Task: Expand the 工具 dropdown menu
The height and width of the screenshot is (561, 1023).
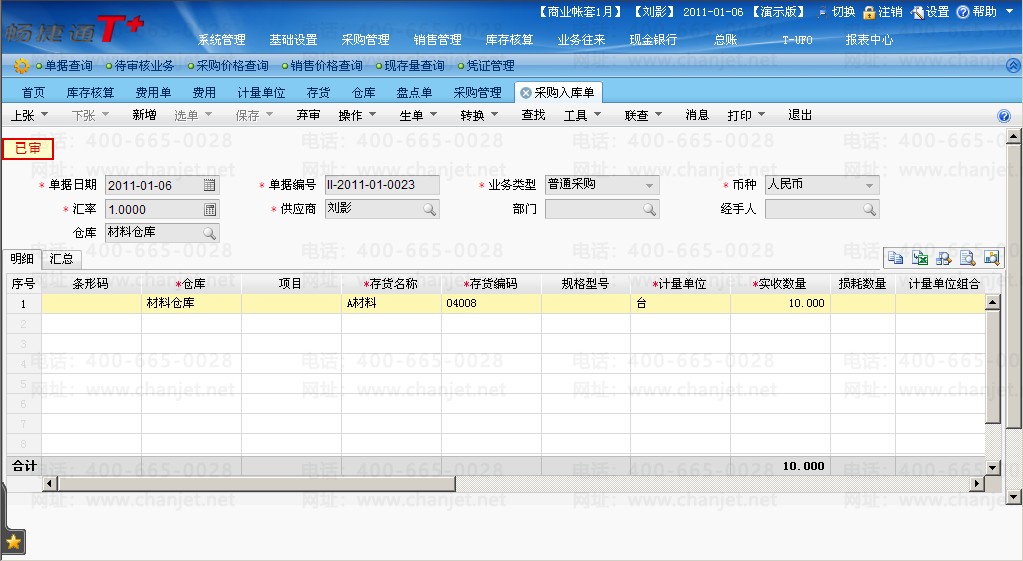Action: click(x=597, y=115)
